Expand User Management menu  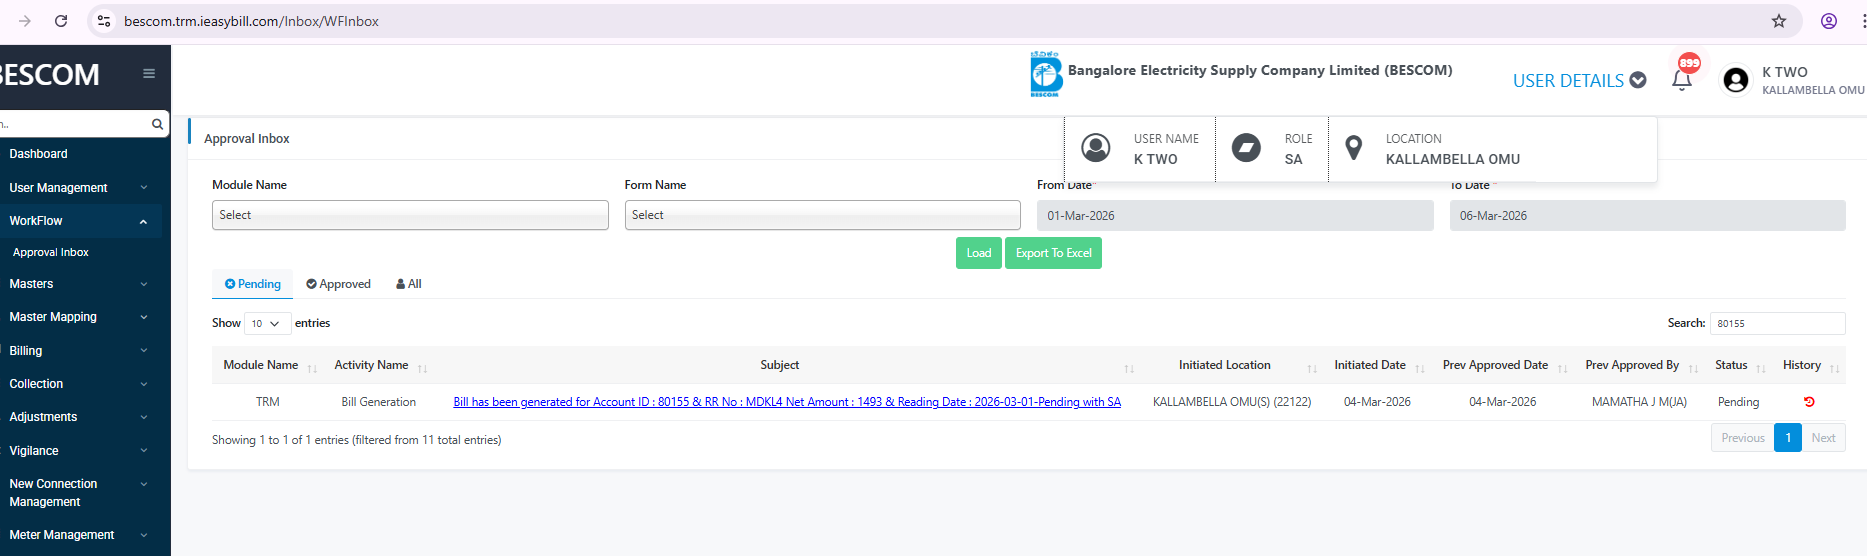point(81,188)
